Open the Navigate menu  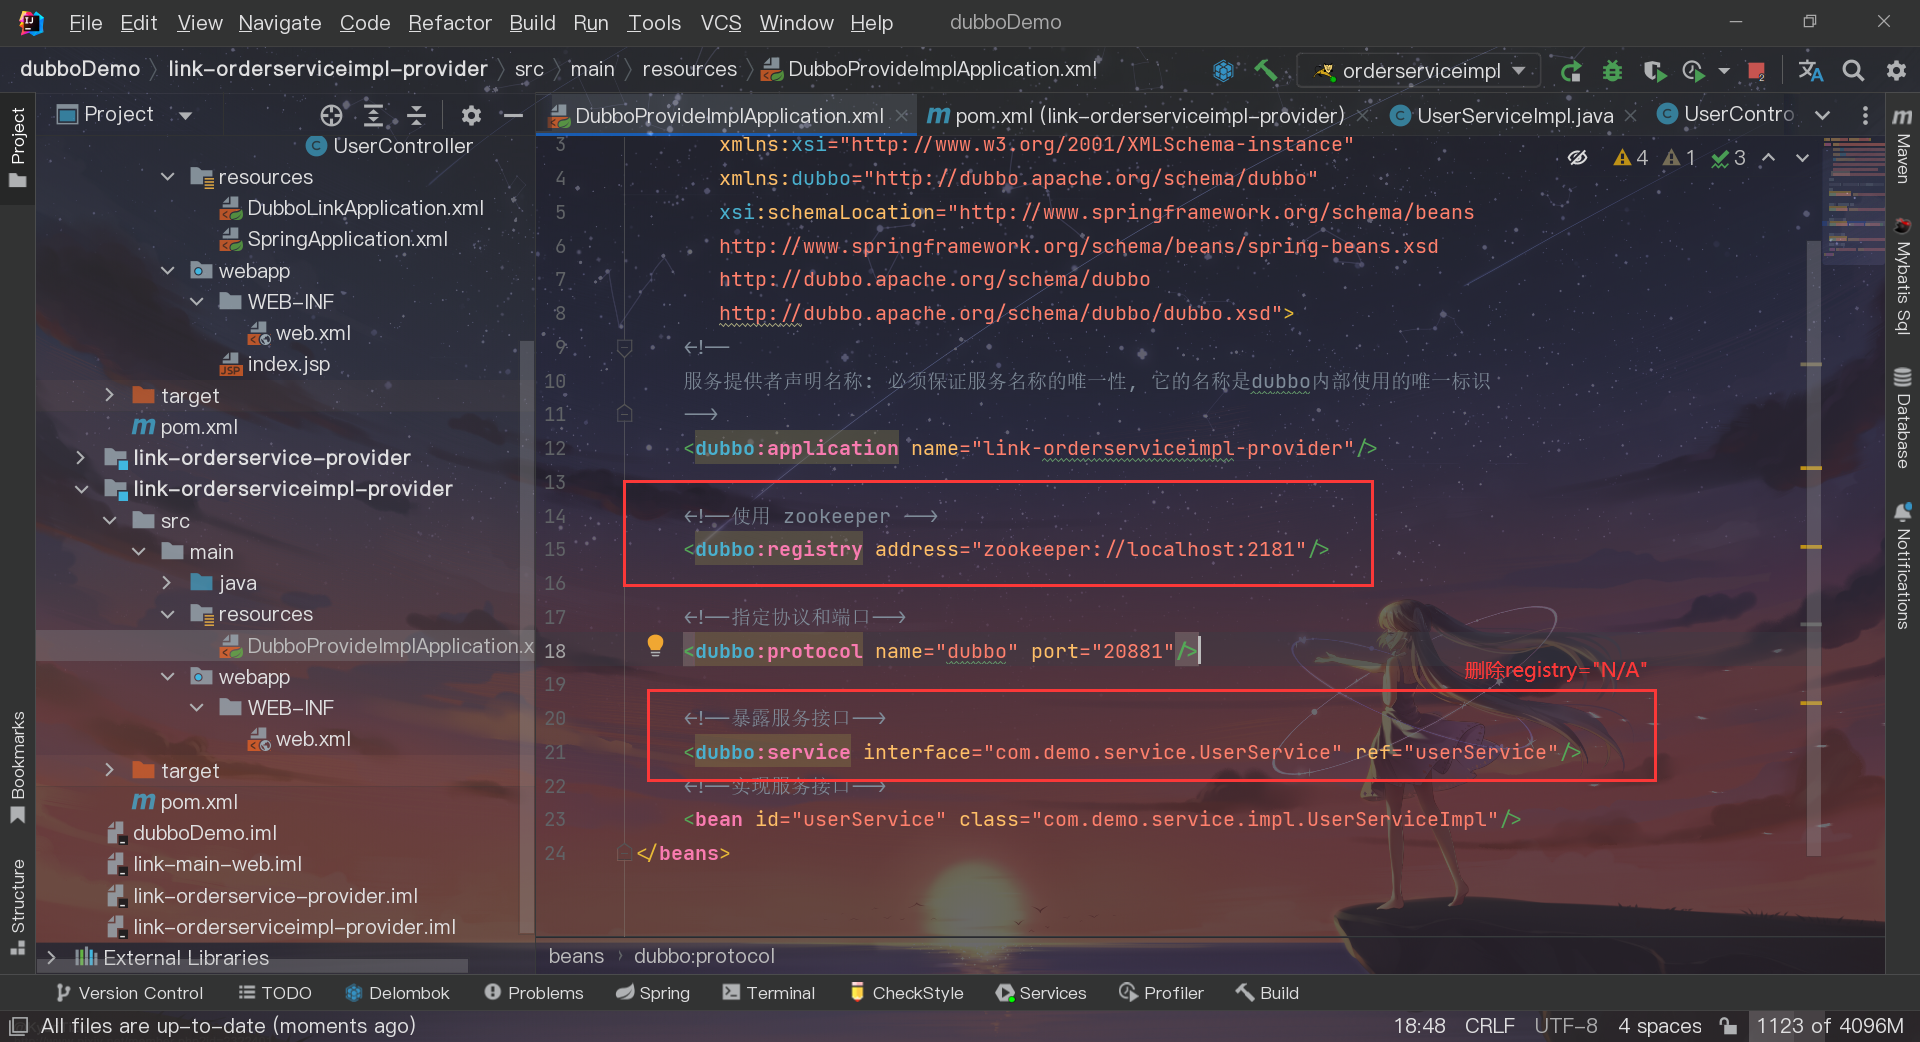(x=279, y=23)
